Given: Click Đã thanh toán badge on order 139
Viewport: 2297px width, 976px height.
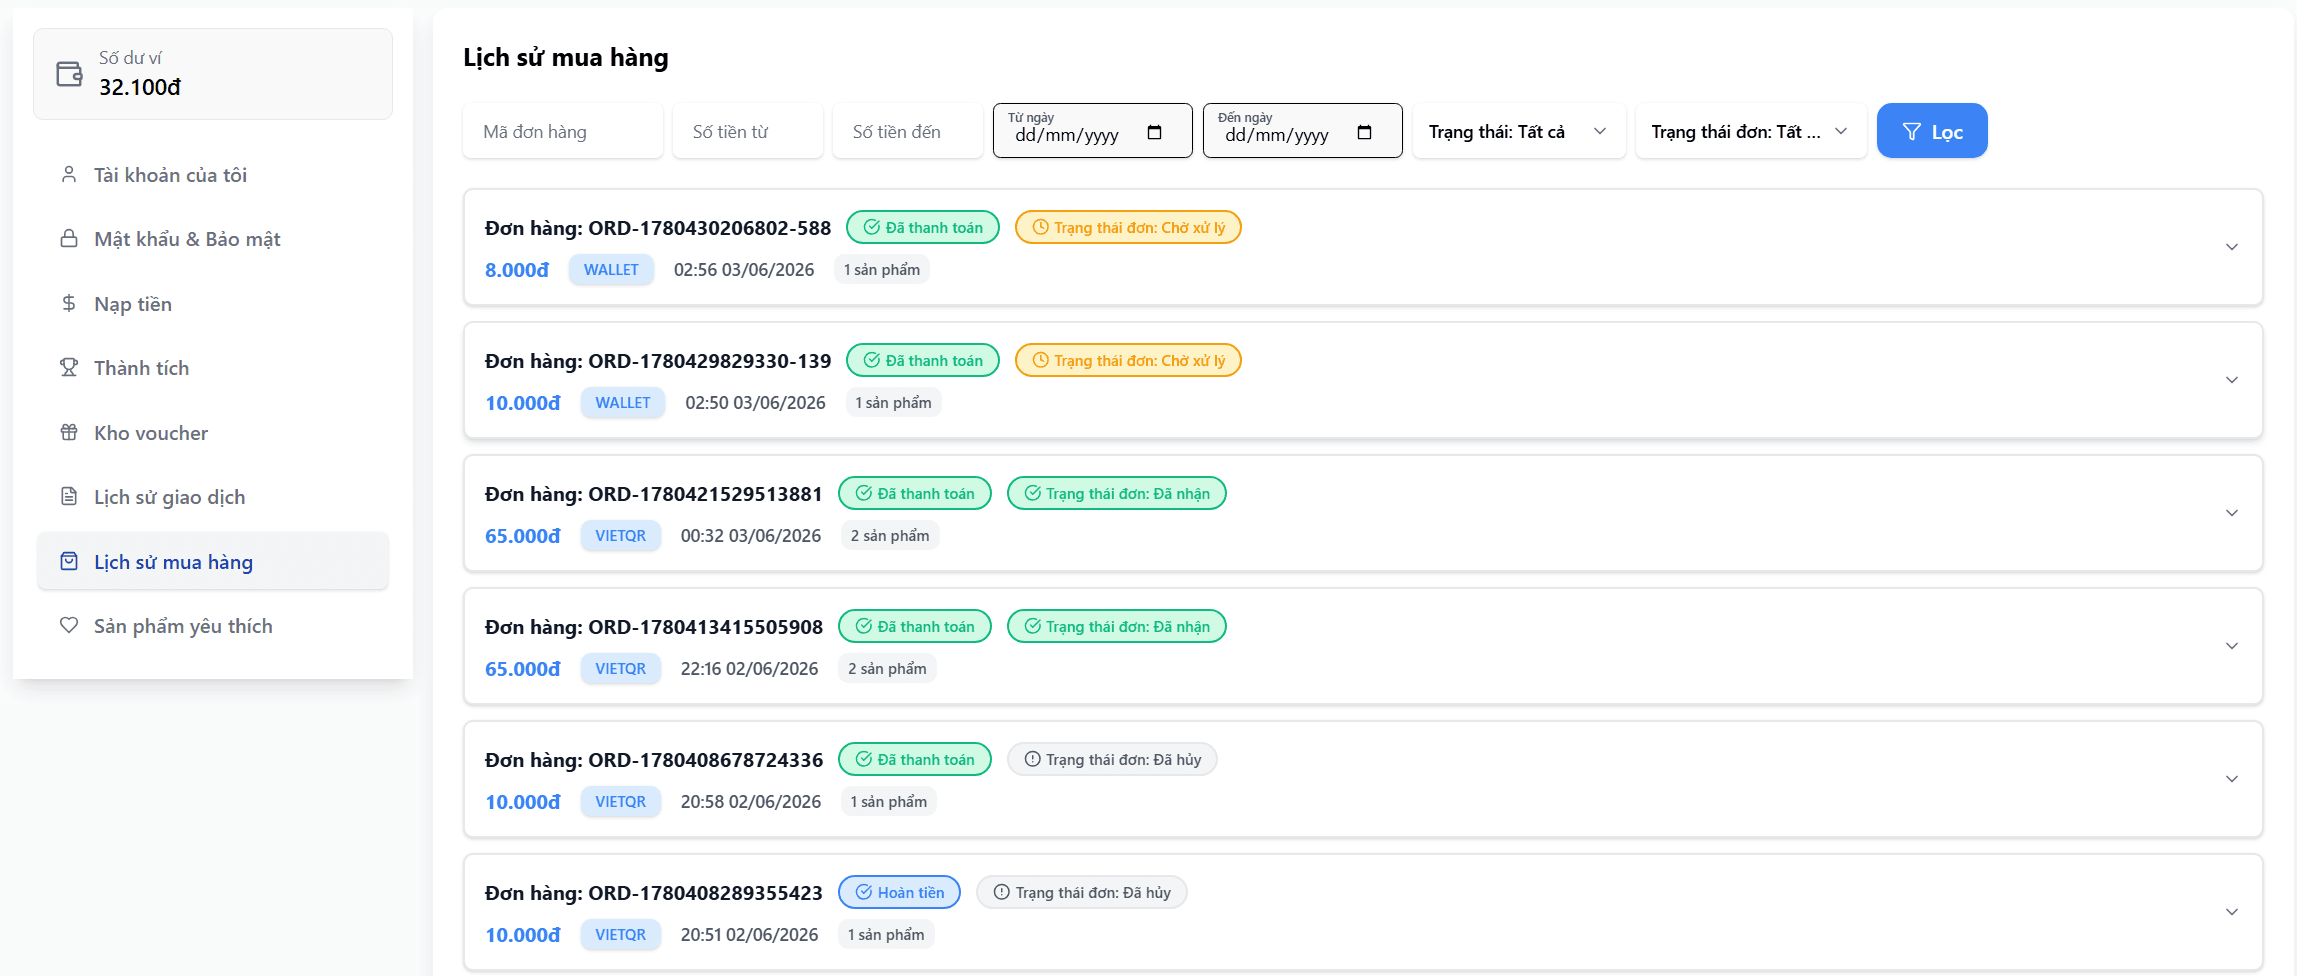Looking at the screenshot, I should [923, 360].
